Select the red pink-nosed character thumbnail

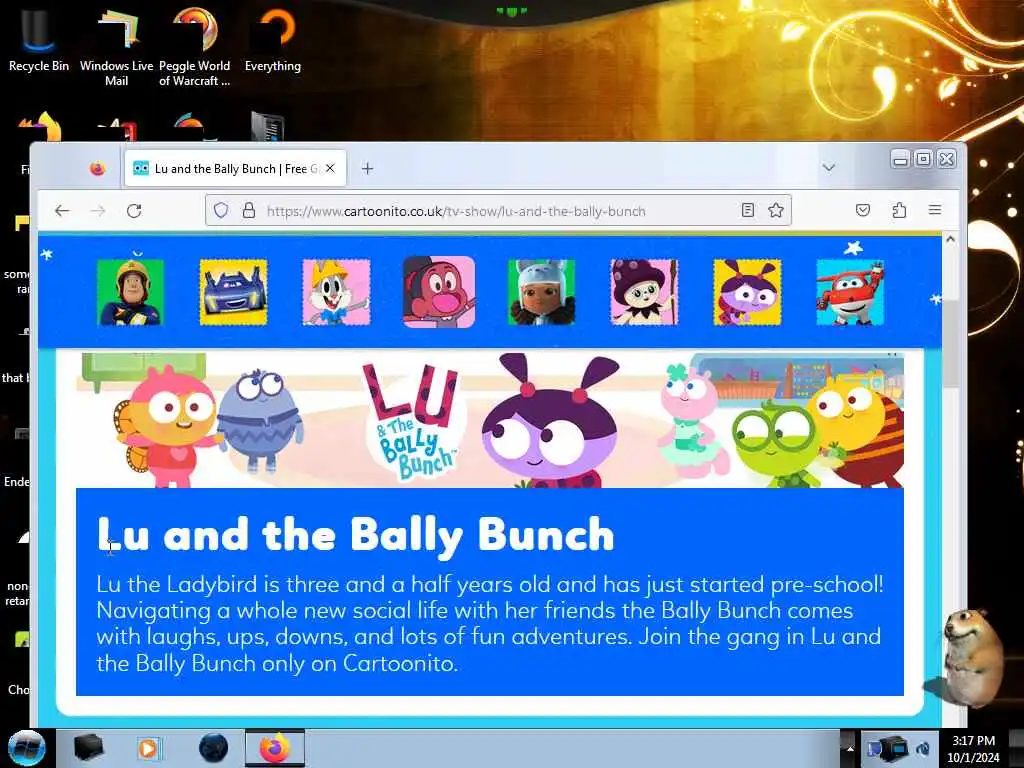point(439,292)
